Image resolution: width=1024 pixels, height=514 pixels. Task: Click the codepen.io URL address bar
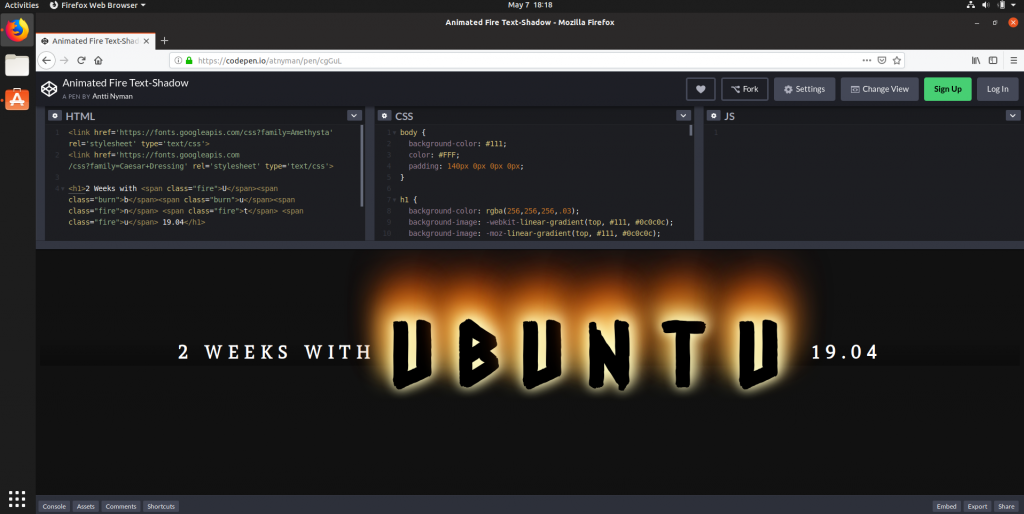[x=500, y=60]
